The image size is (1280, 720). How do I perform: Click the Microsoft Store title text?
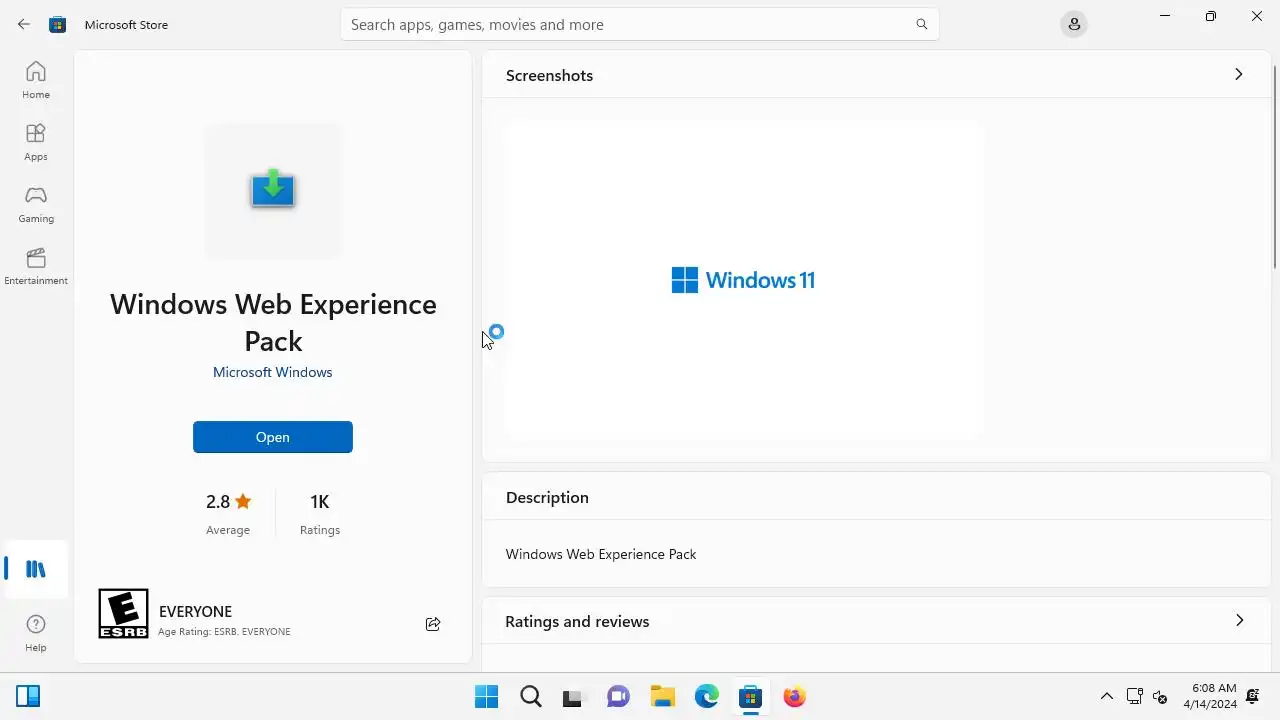126,24
